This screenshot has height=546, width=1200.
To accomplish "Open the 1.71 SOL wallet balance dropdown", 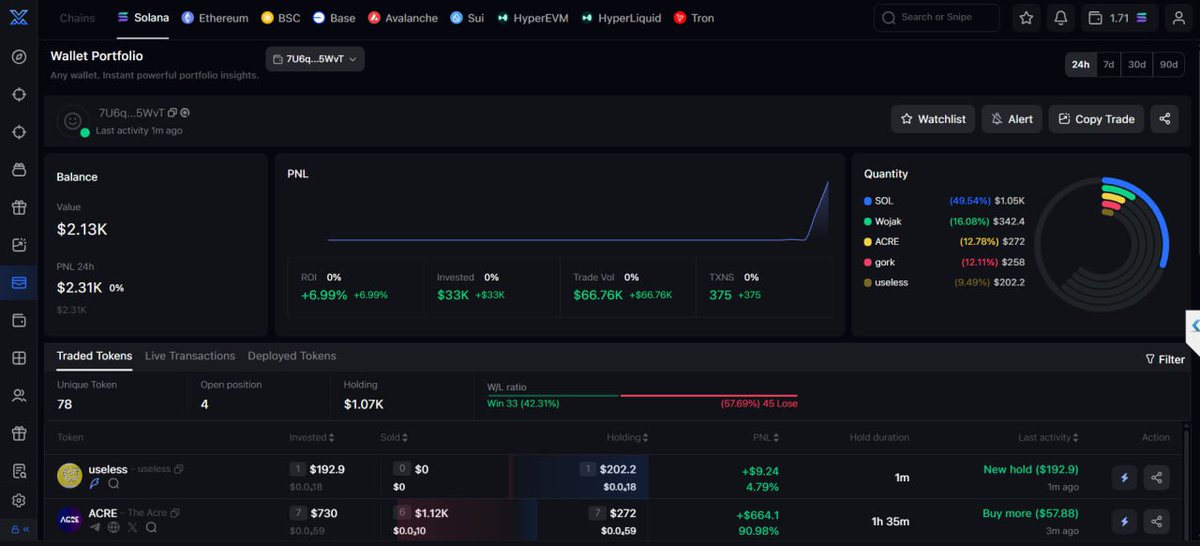I will coord(1120,18).
